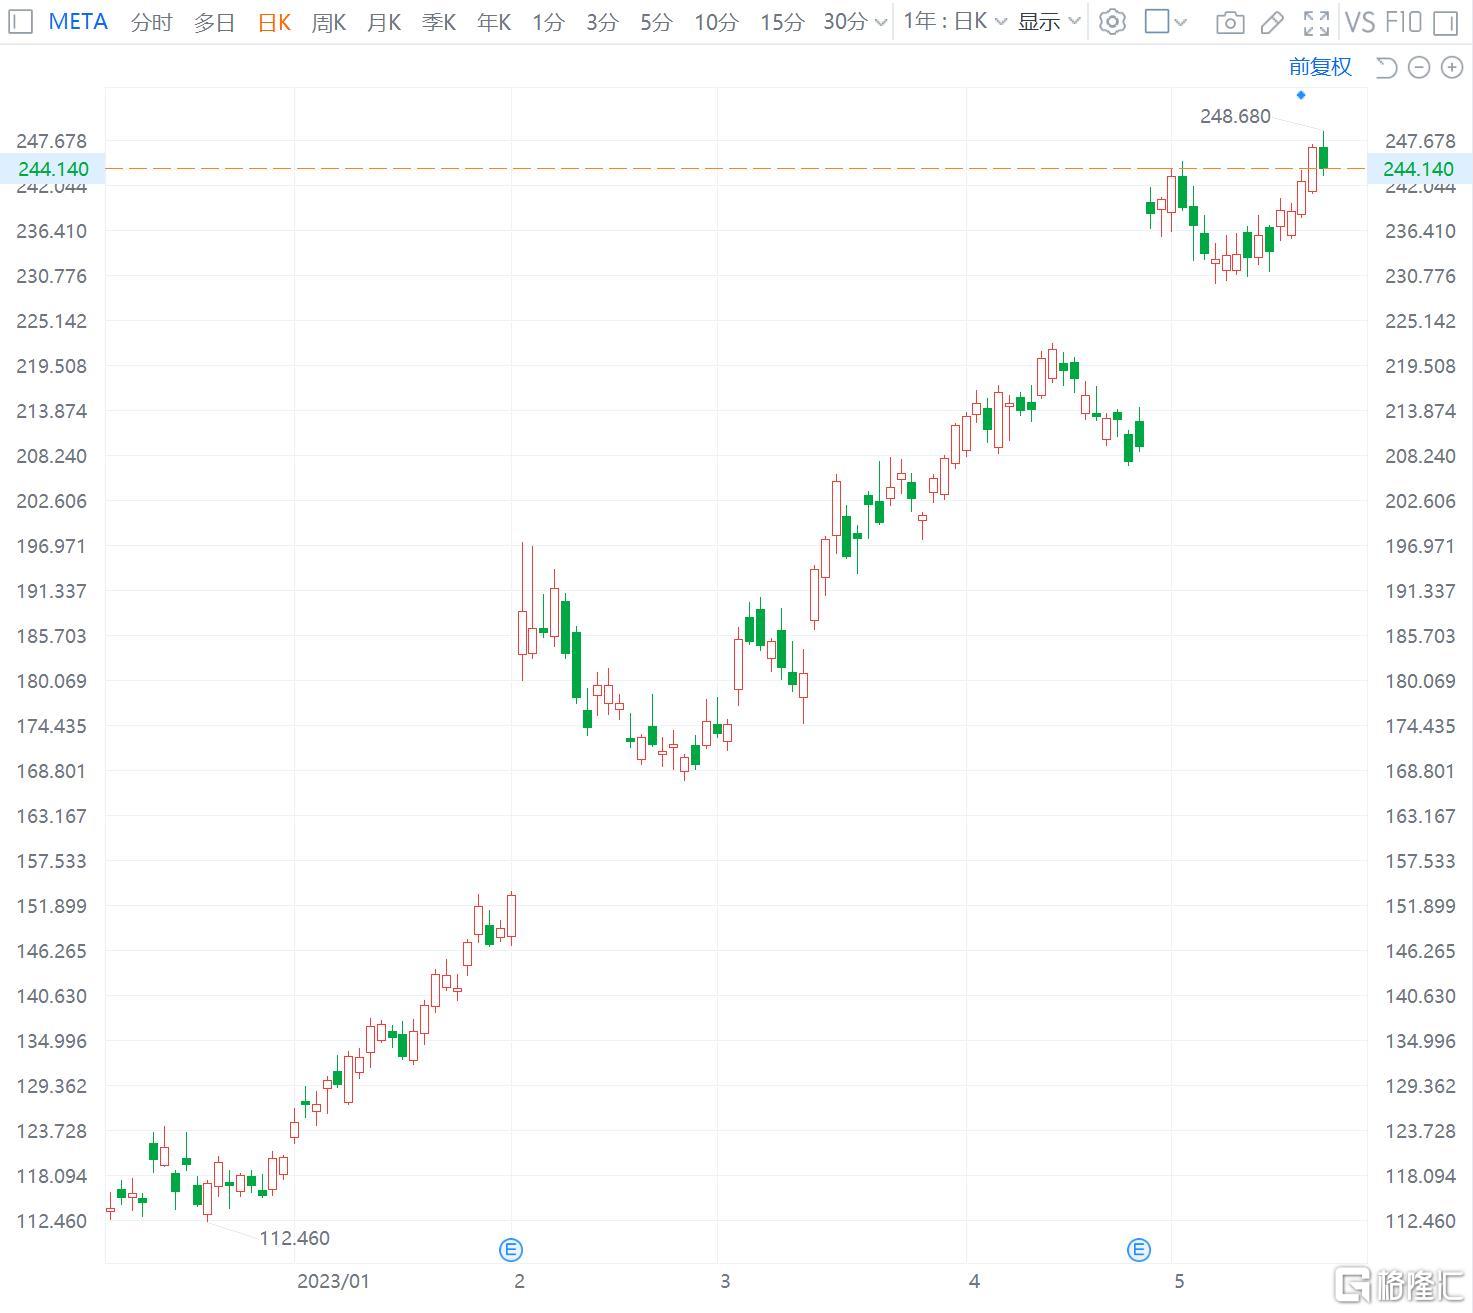Viewport: 1473px width, 1313px height.
Task: Click the late-April earnings E marker
Action: pos(1139,1249)
